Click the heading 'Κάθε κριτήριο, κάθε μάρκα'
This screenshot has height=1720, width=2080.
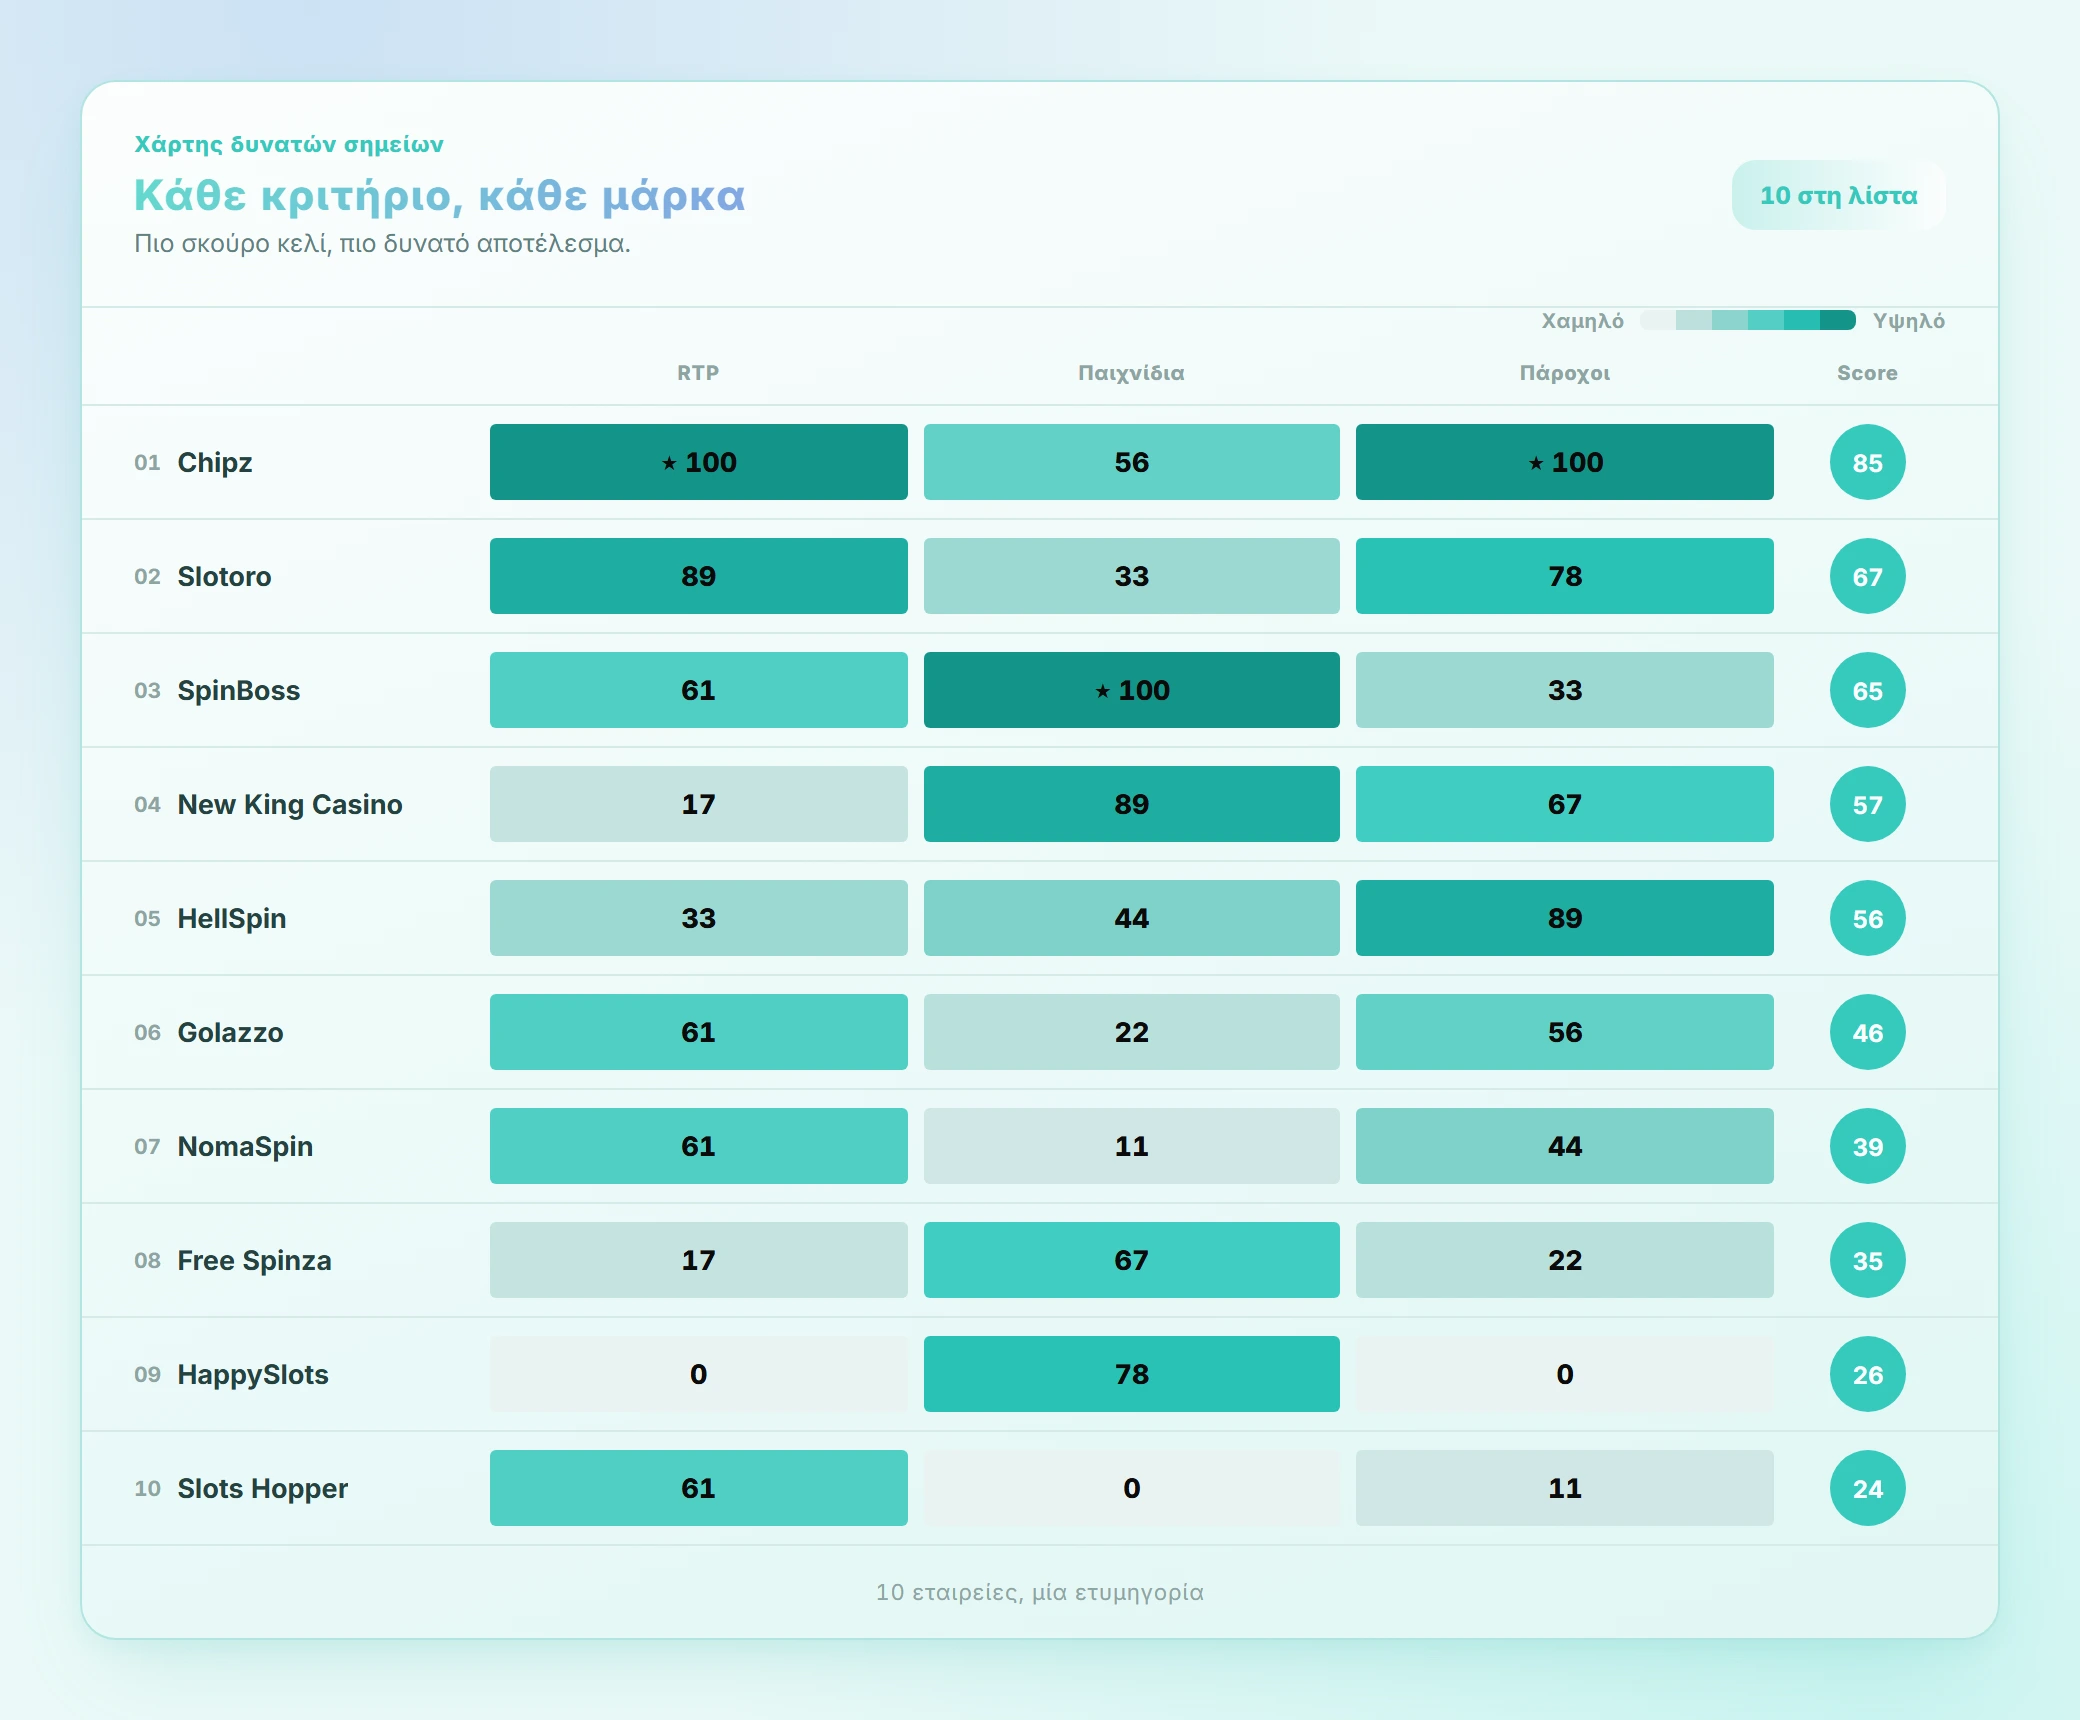point(440,196)
